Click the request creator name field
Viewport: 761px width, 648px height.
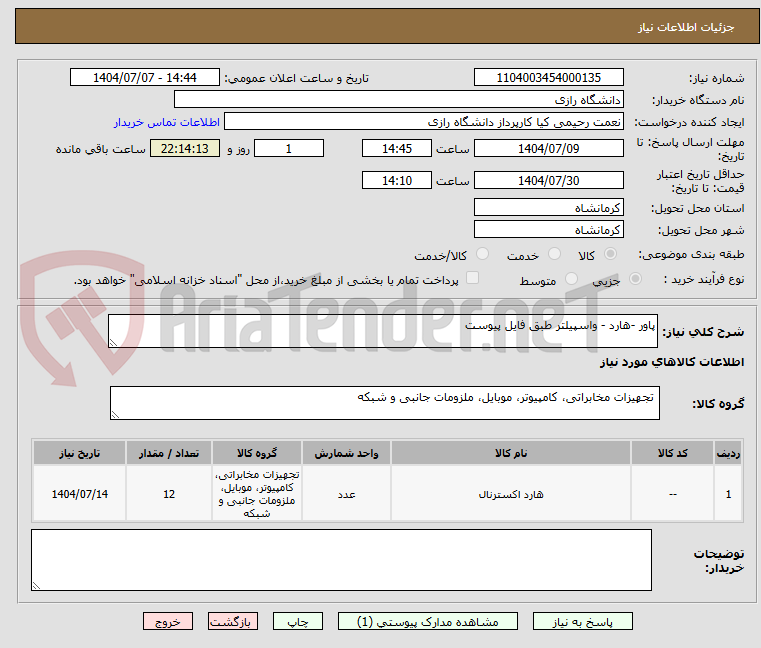point(424,122)
